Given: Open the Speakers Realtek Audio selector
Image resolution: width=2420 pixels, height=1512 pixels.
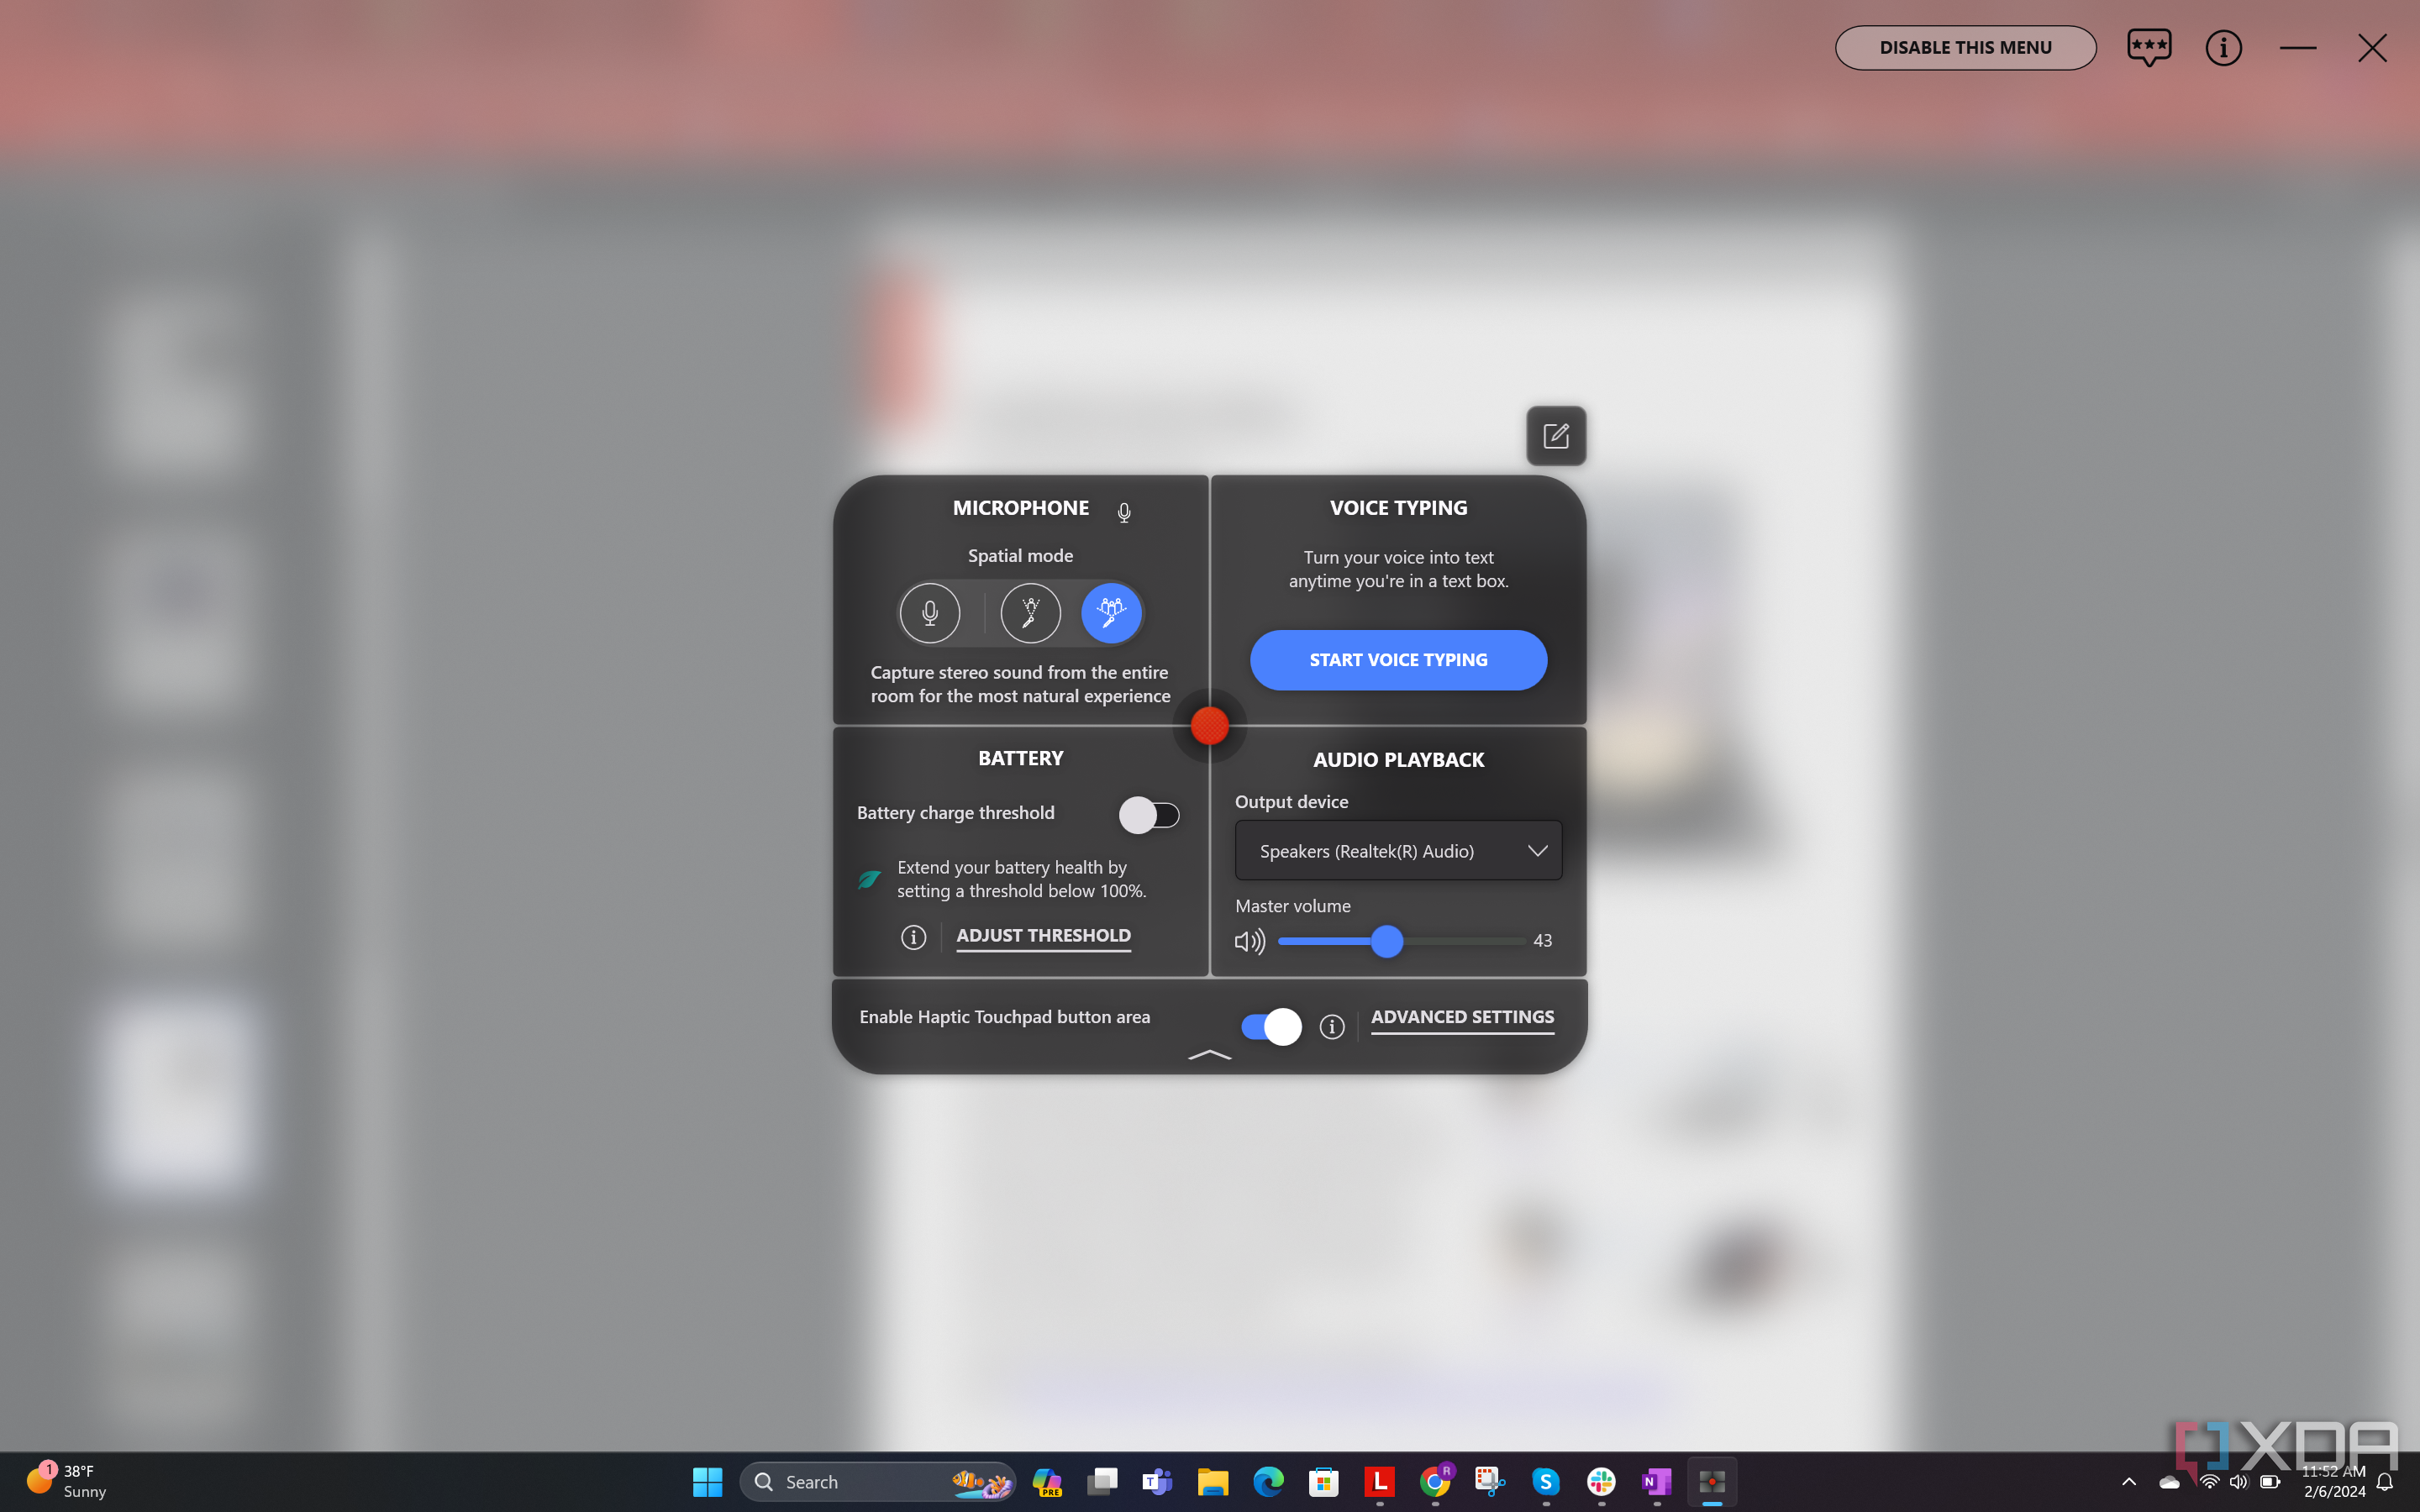Looking at the screenshot, I should pyautogui.click(x=1397, y=850).
